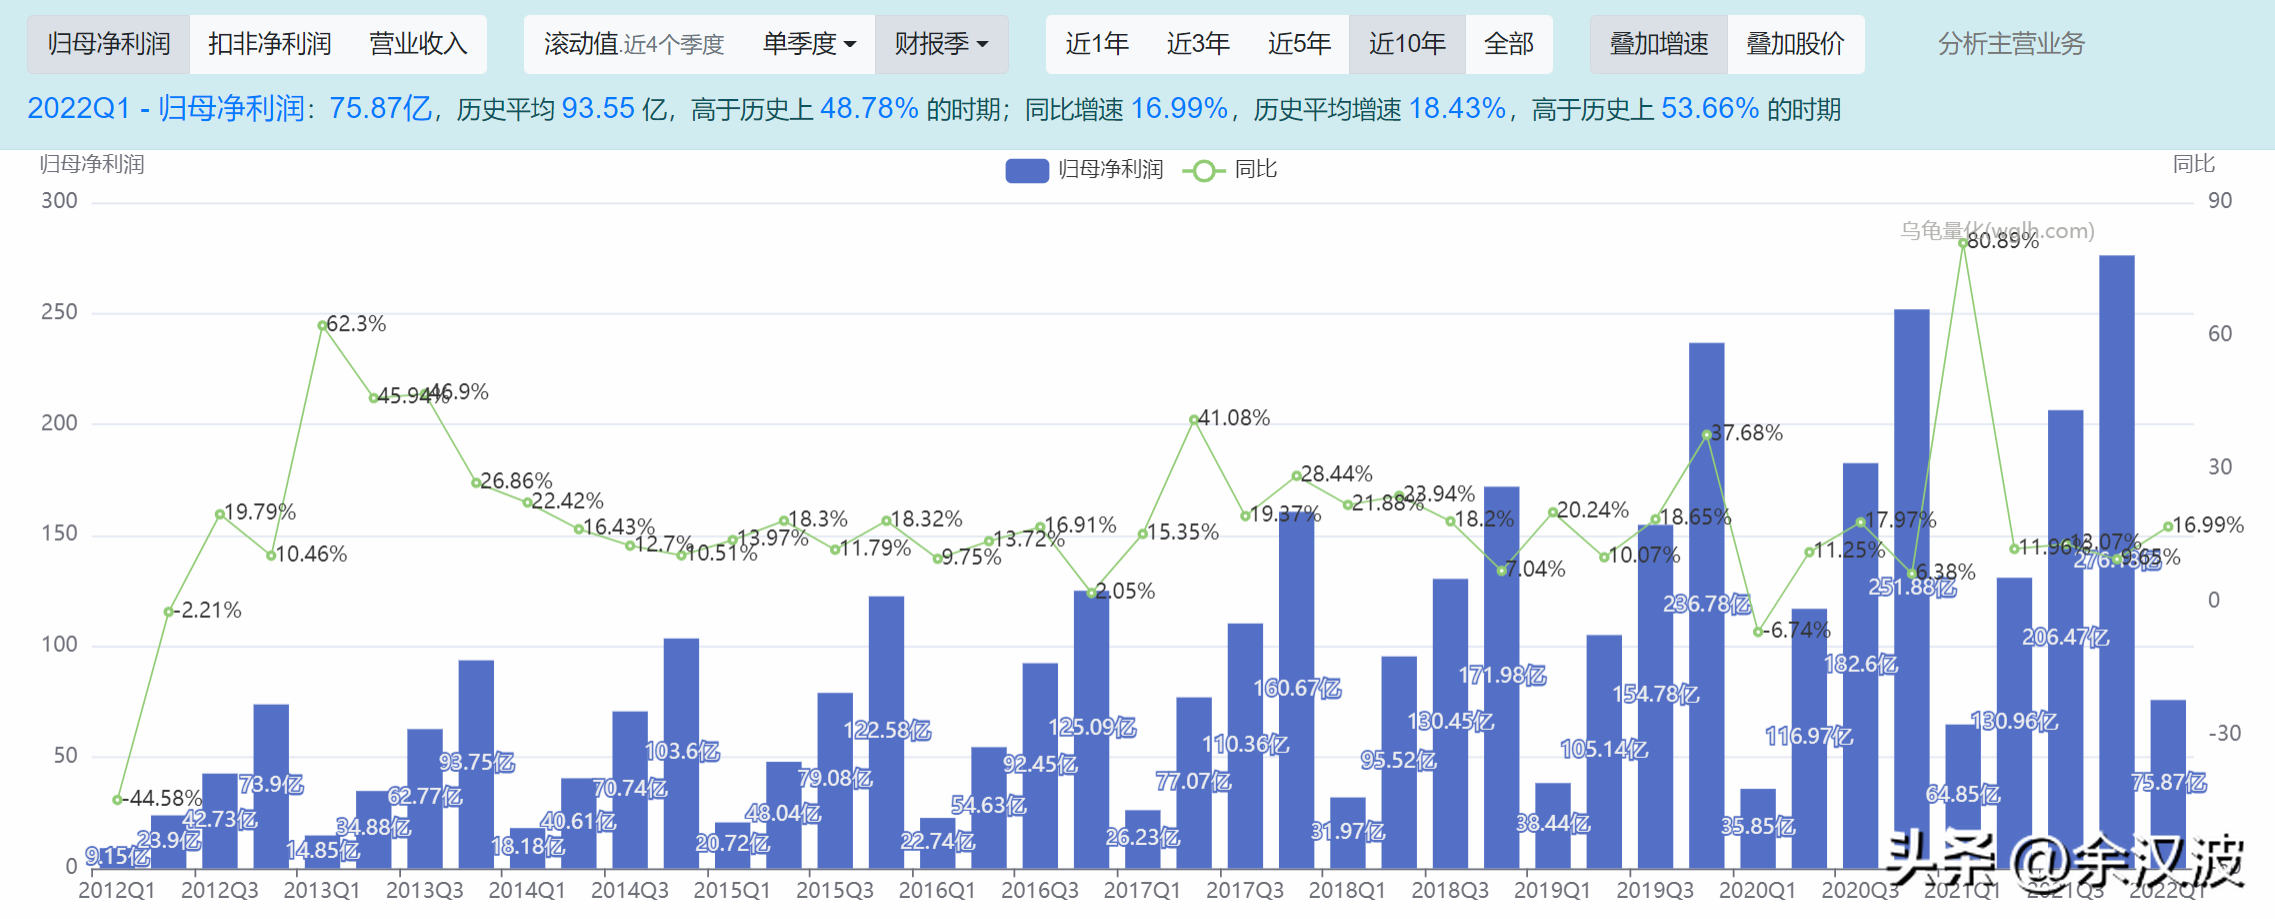Viewport: 2275px width, 919px height.
Task: Toggle the 叠加增速 overlay
Action: click(x=1658, y=44)
